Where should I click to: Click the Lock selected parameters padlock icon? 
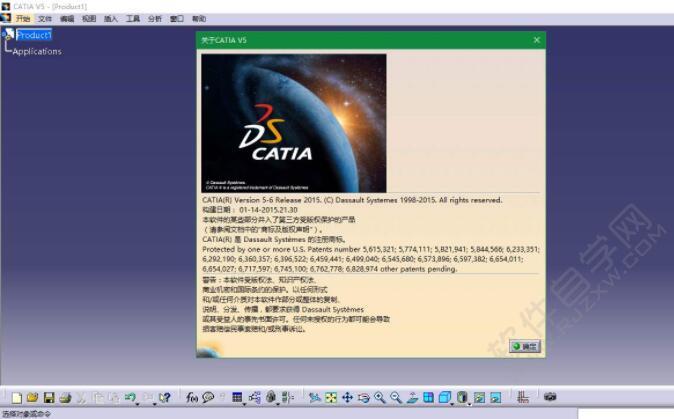pos(271,397)
